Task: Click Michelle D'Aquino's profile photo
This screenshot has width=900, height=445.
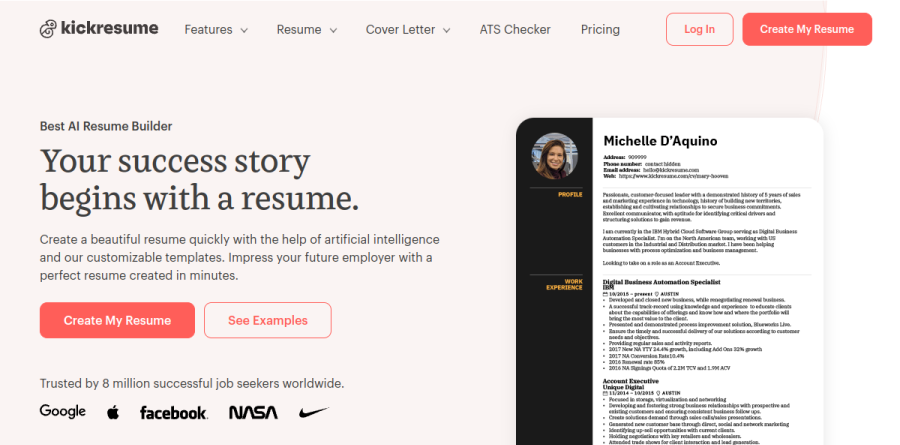Action: tap(554, 156)
